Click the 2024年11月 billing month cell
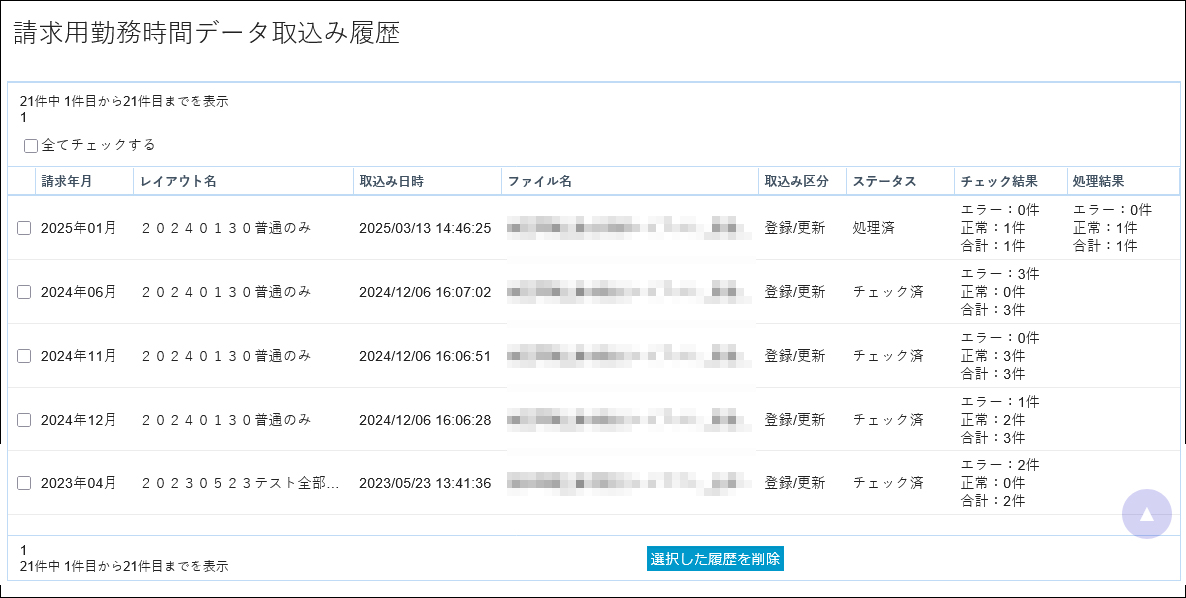Screen dimensions: 1186x598 pos(79,356)
